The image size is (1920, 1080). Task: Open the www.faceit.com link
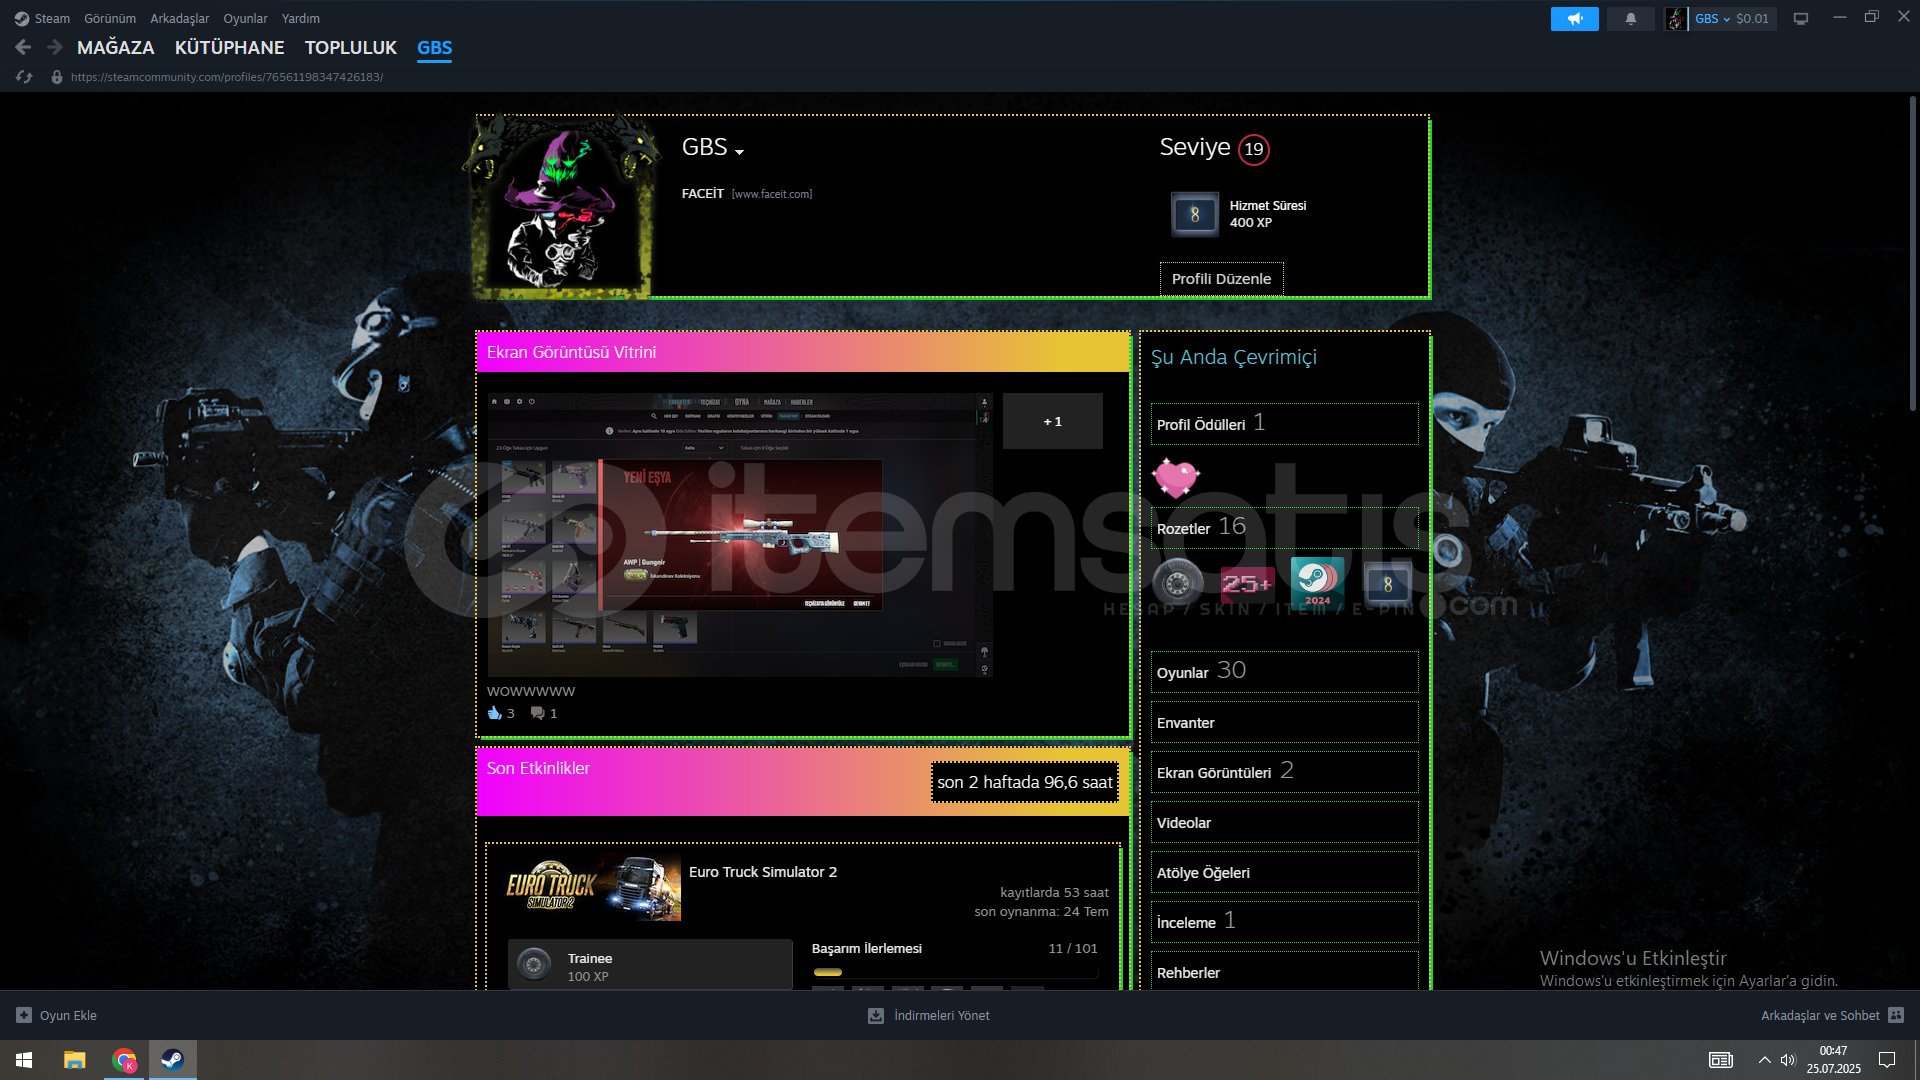(x=772, y=194)
